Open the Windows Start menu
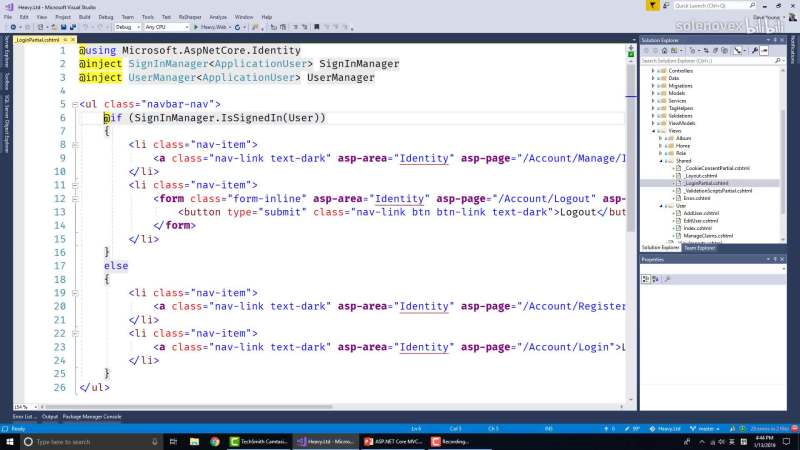800x450 pixels. [x=9, y=442]
